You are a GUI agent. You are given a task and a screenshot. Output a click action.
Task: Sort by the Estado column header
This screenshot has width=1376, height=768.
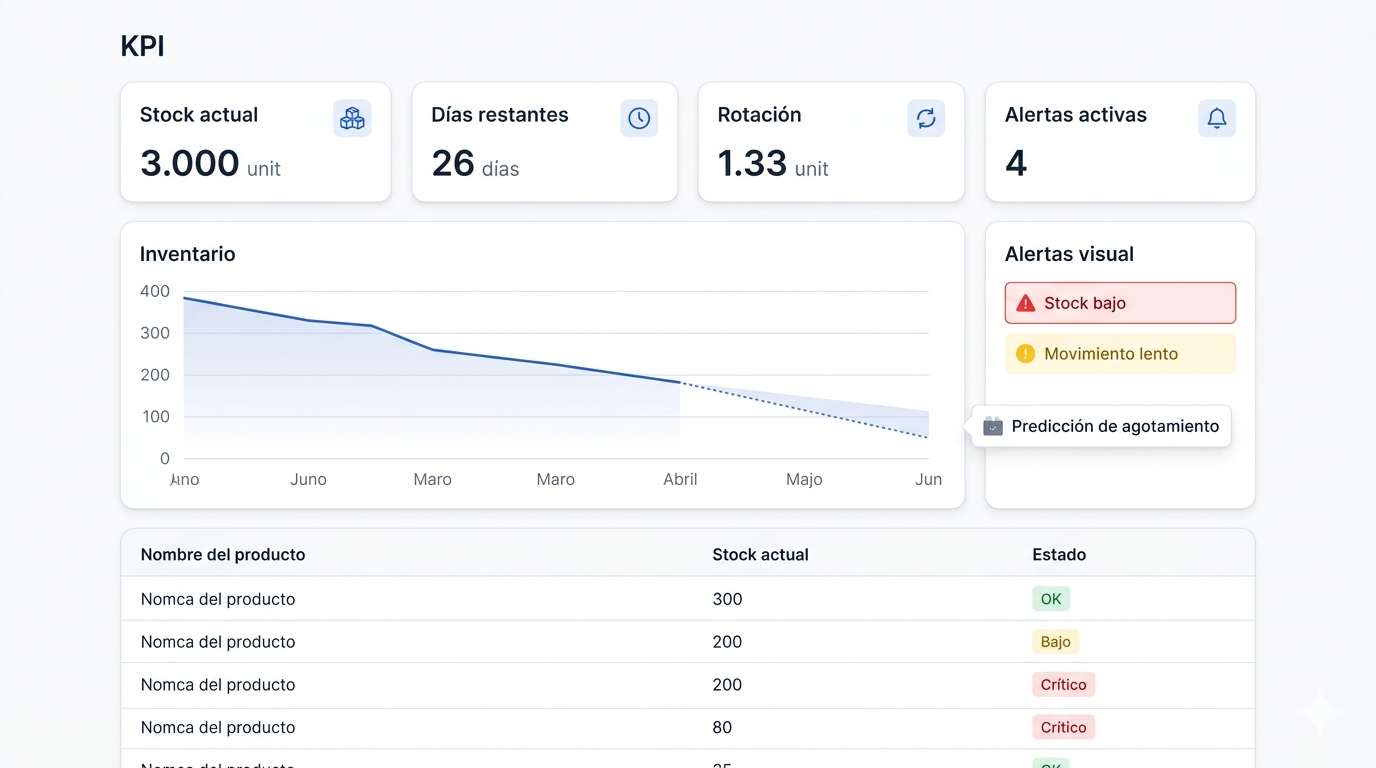pos(1059,554)
